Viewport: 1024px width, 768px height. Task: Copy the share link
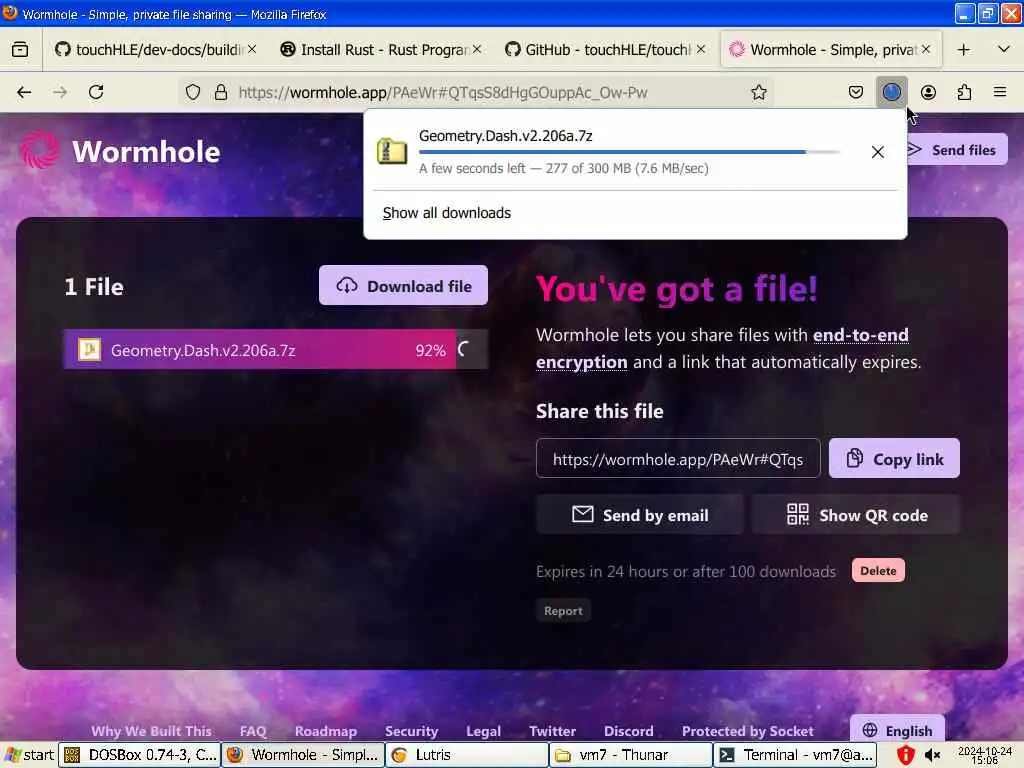pyautogui.click(x=894, y=458)
